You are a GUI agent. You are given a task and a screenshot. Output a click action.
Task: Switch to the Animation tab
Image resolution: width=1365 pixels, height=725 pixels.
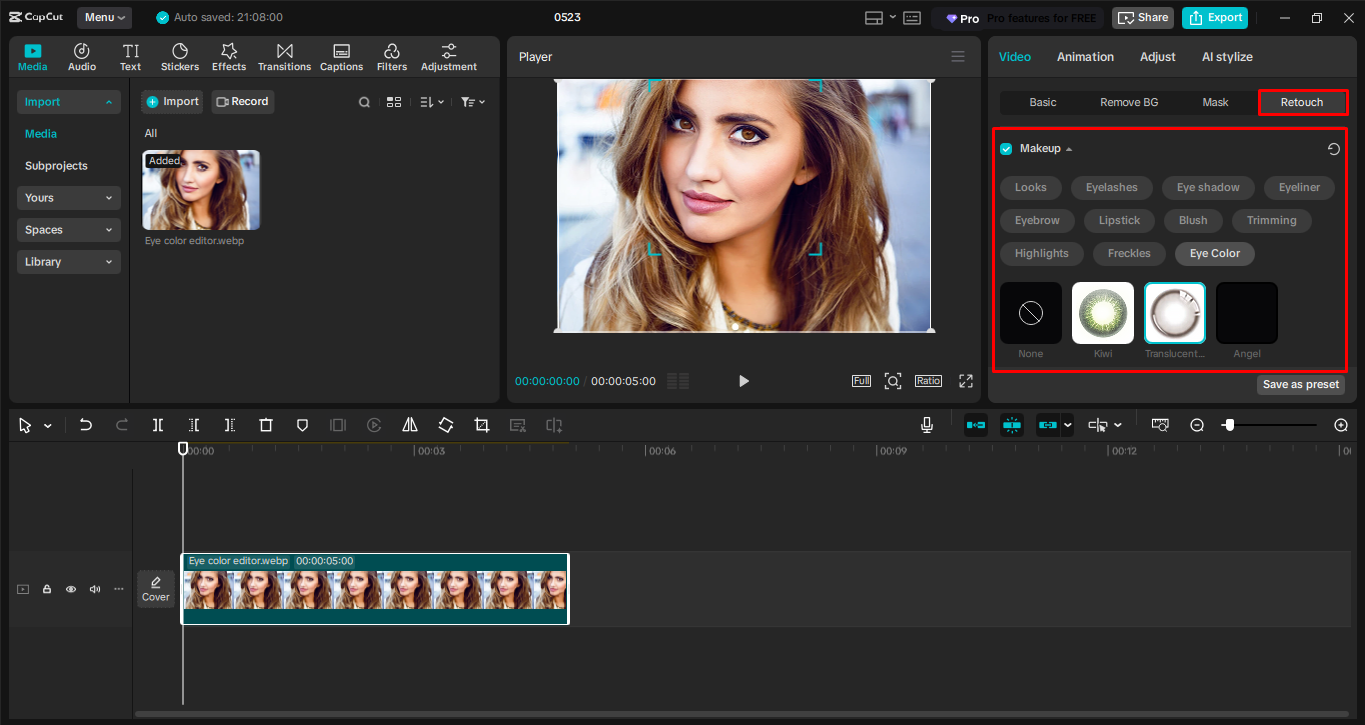(x=1084, y=56)
